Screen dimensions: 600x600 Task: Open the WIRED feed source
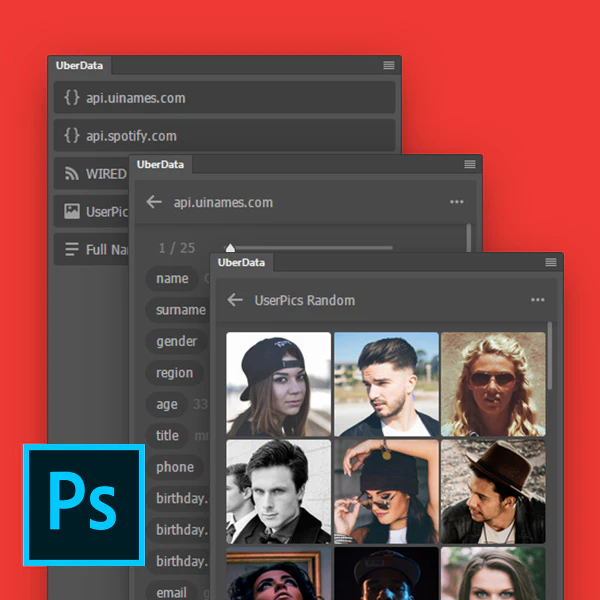pyautogui.click(x=91, y=173)
